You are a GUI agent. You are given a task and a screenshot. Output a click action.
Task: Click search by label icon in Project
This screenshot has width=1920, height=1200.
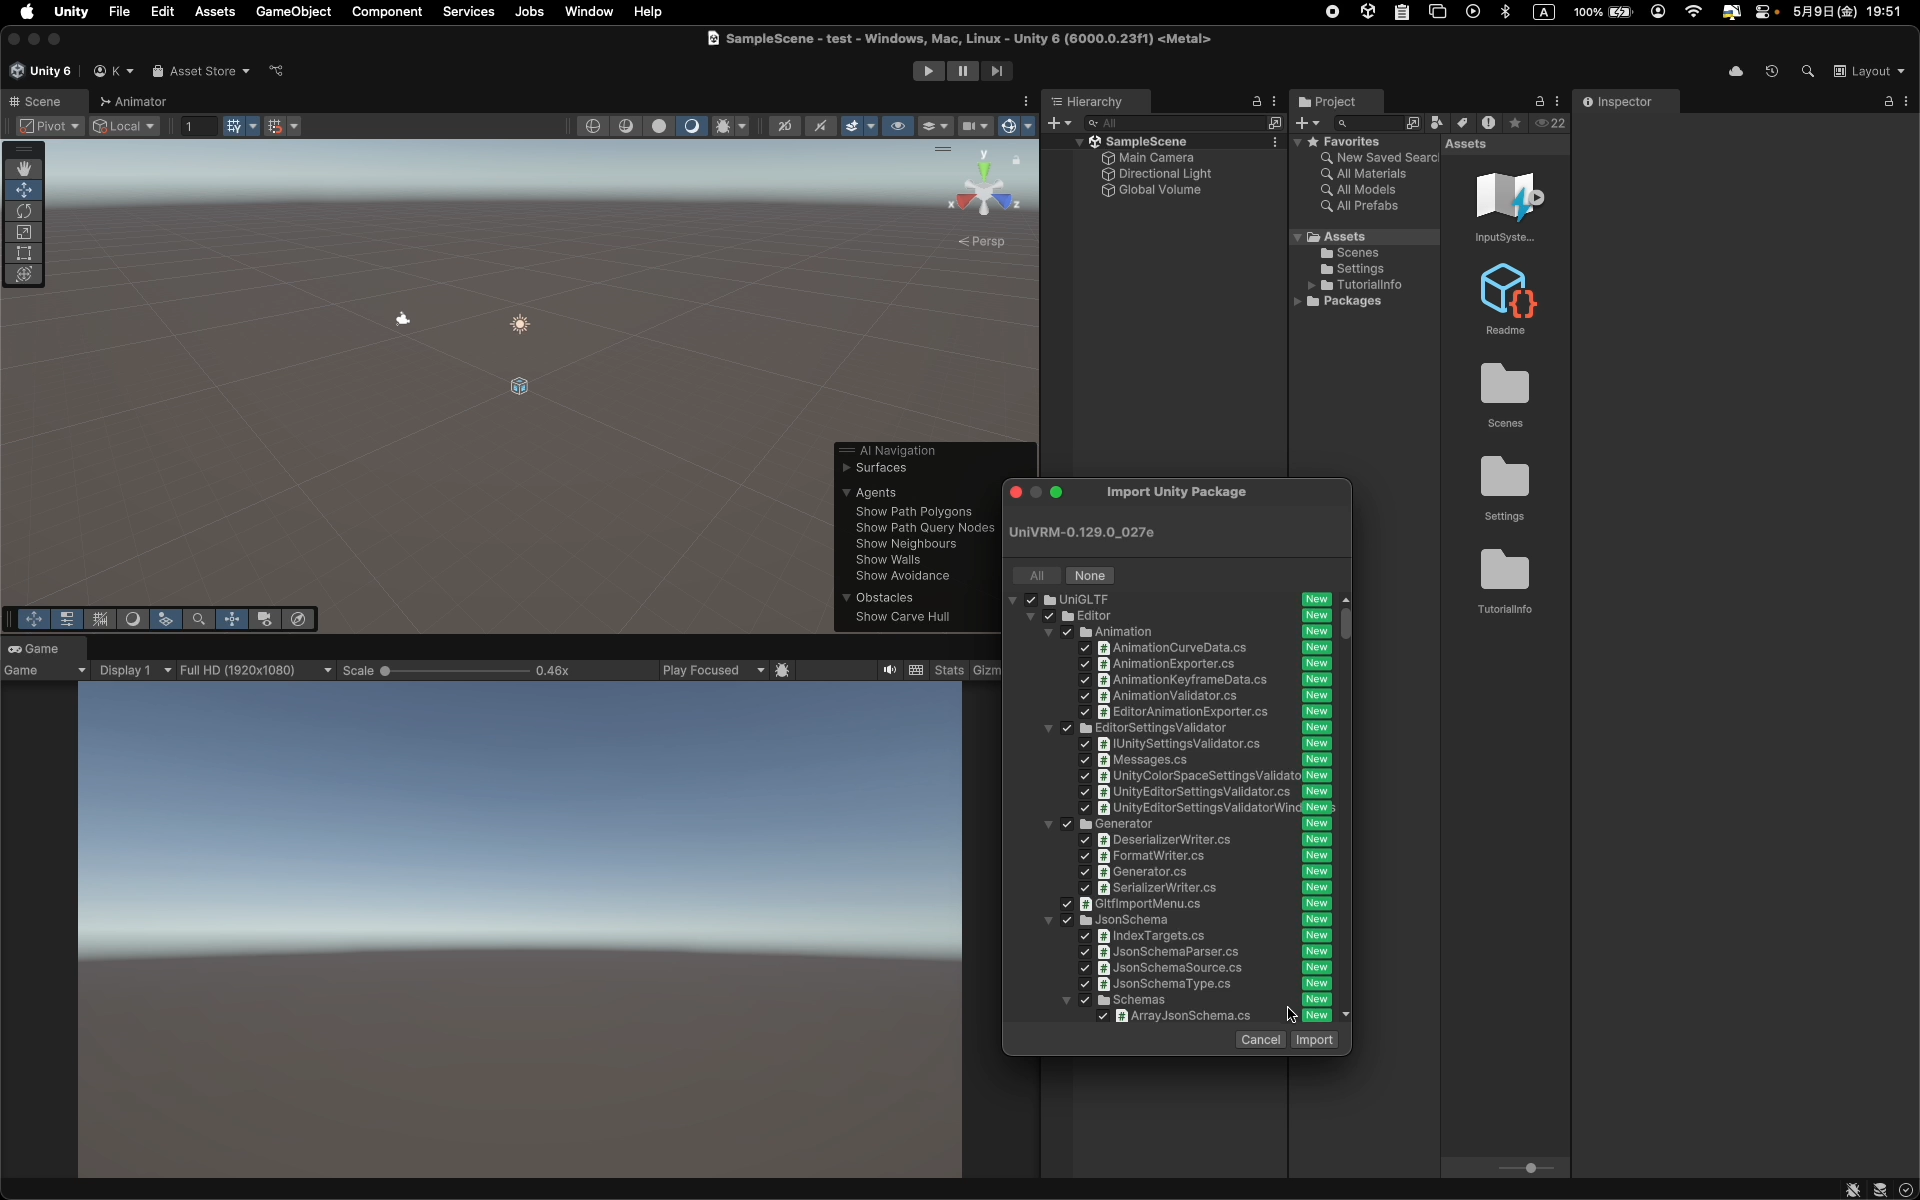(x=1463, y=123)
